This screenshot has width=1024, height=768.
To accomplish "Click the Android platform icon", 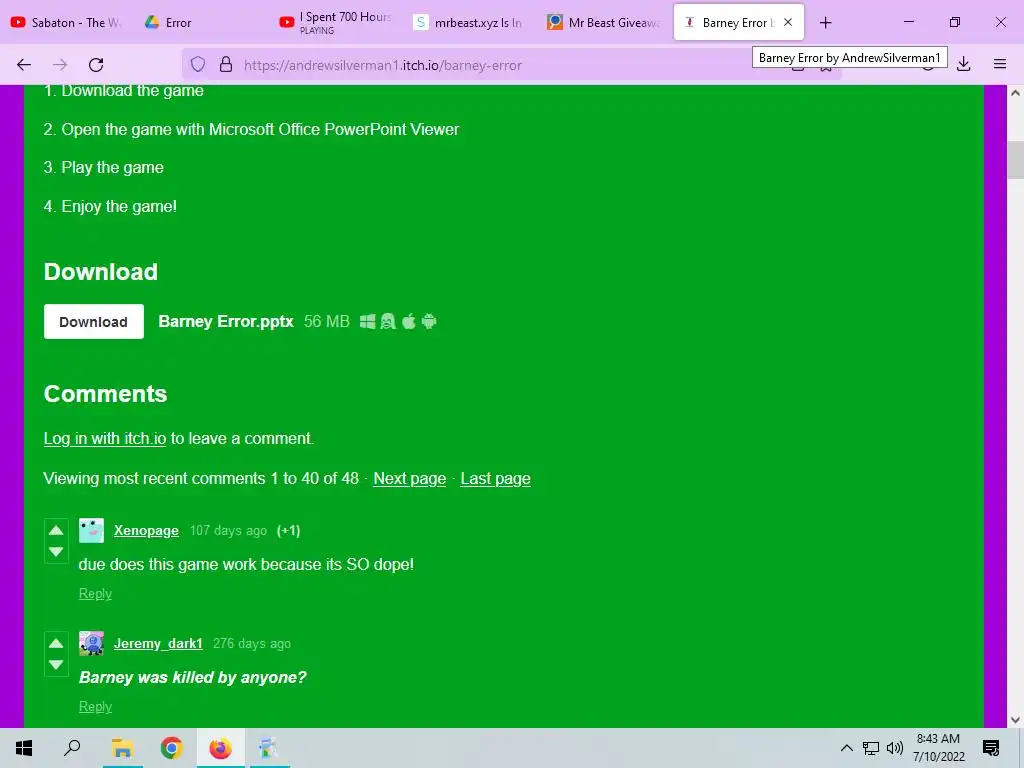I will [429, 321].
